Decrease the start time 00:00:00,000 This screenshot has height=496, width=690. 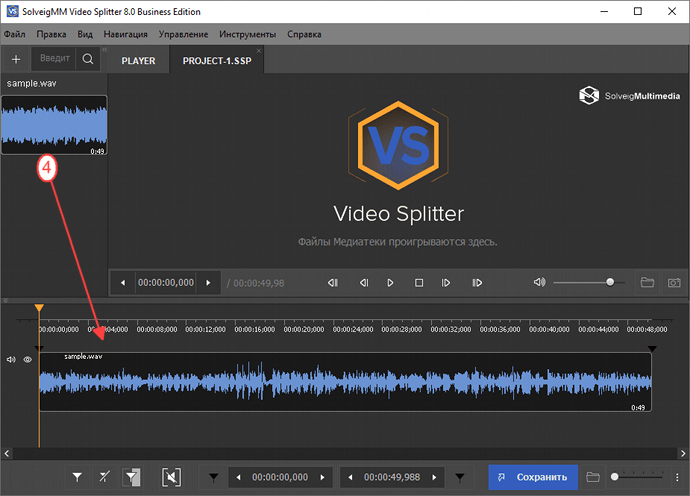click(239, 477)
